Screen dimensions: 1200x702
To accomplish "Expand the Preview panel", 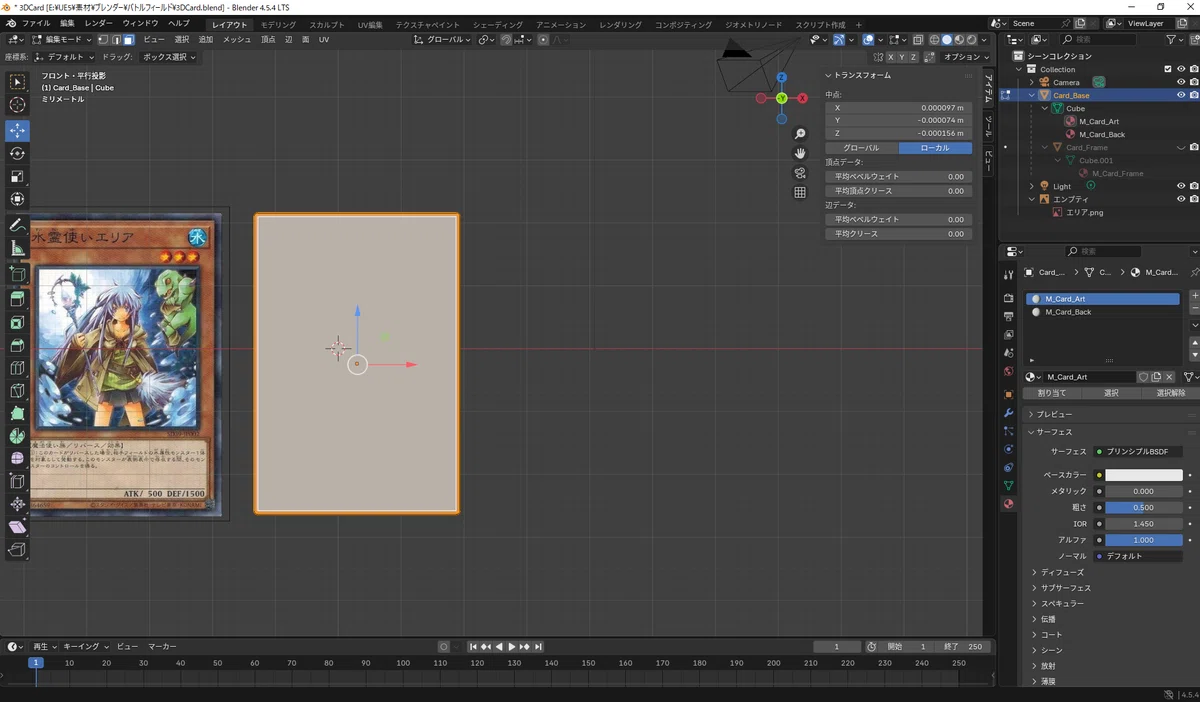I will point(1054,414).
